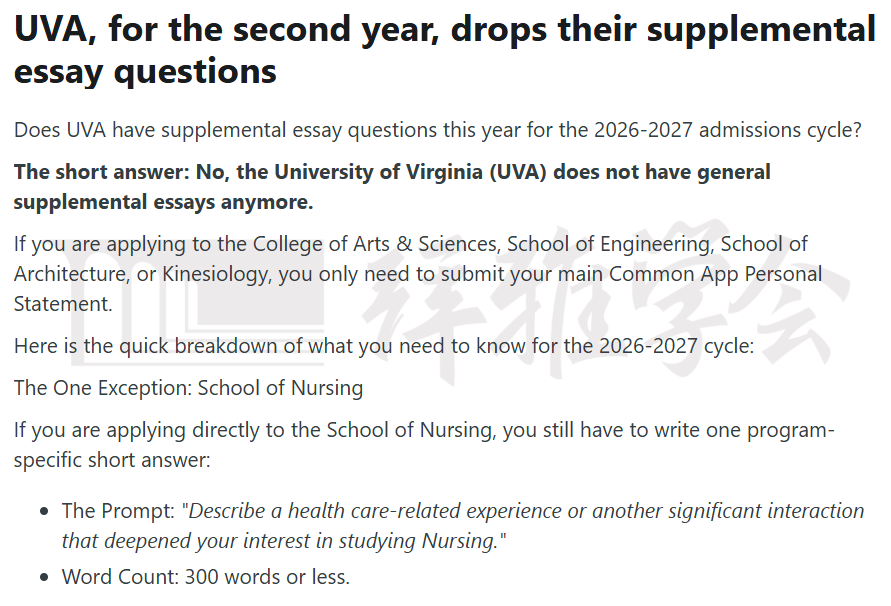The width and height of the screenshot is (891, 606).
Task: Click the bullet point before 'Word Count'
Action: coord(44,578)
